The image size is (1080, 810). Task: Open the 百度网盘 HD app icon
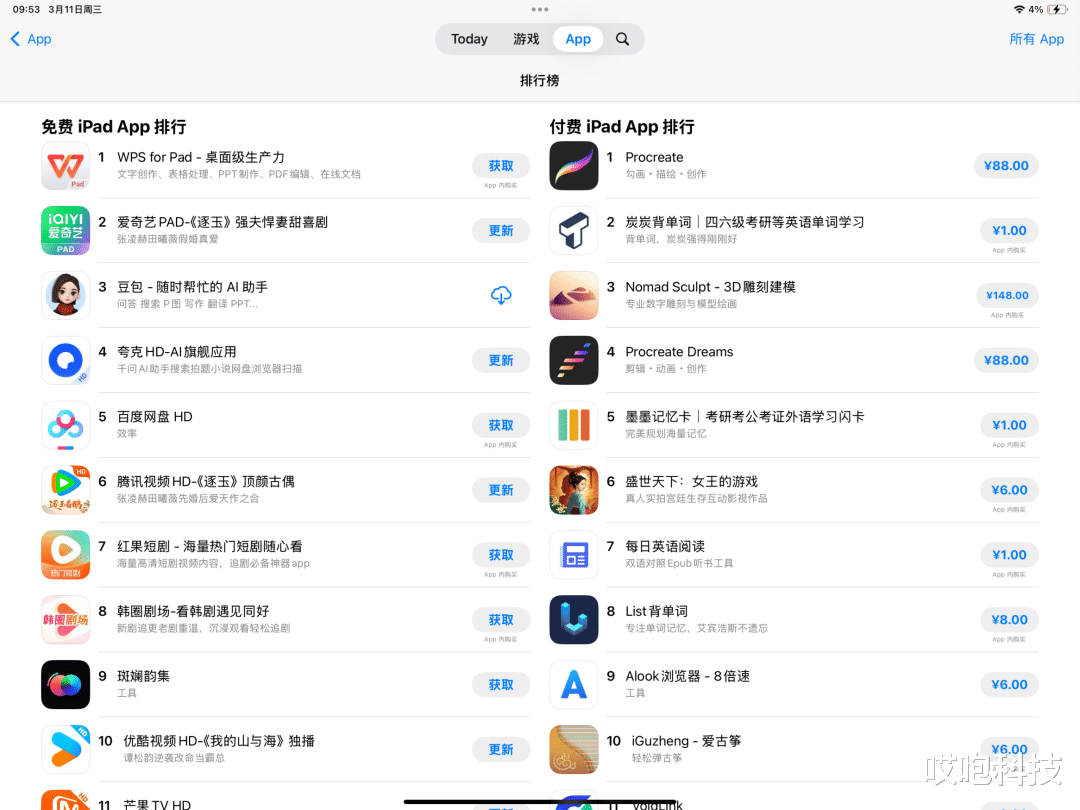(65, 425)
